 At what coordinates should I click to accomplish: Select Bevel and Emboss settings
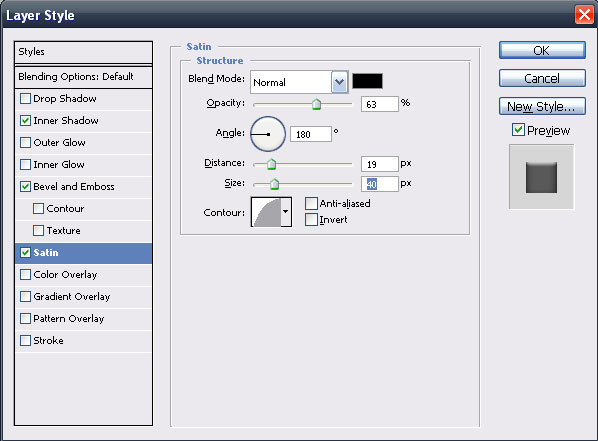74,187
